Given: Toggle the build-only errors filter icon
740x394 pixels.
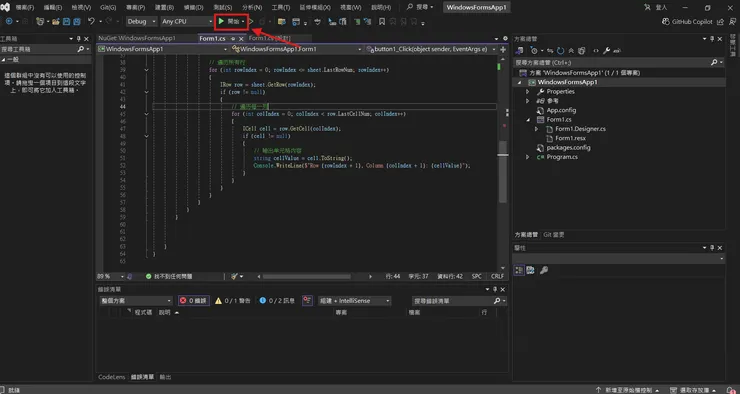Looking at the screenshot, I should click(308, 301).
